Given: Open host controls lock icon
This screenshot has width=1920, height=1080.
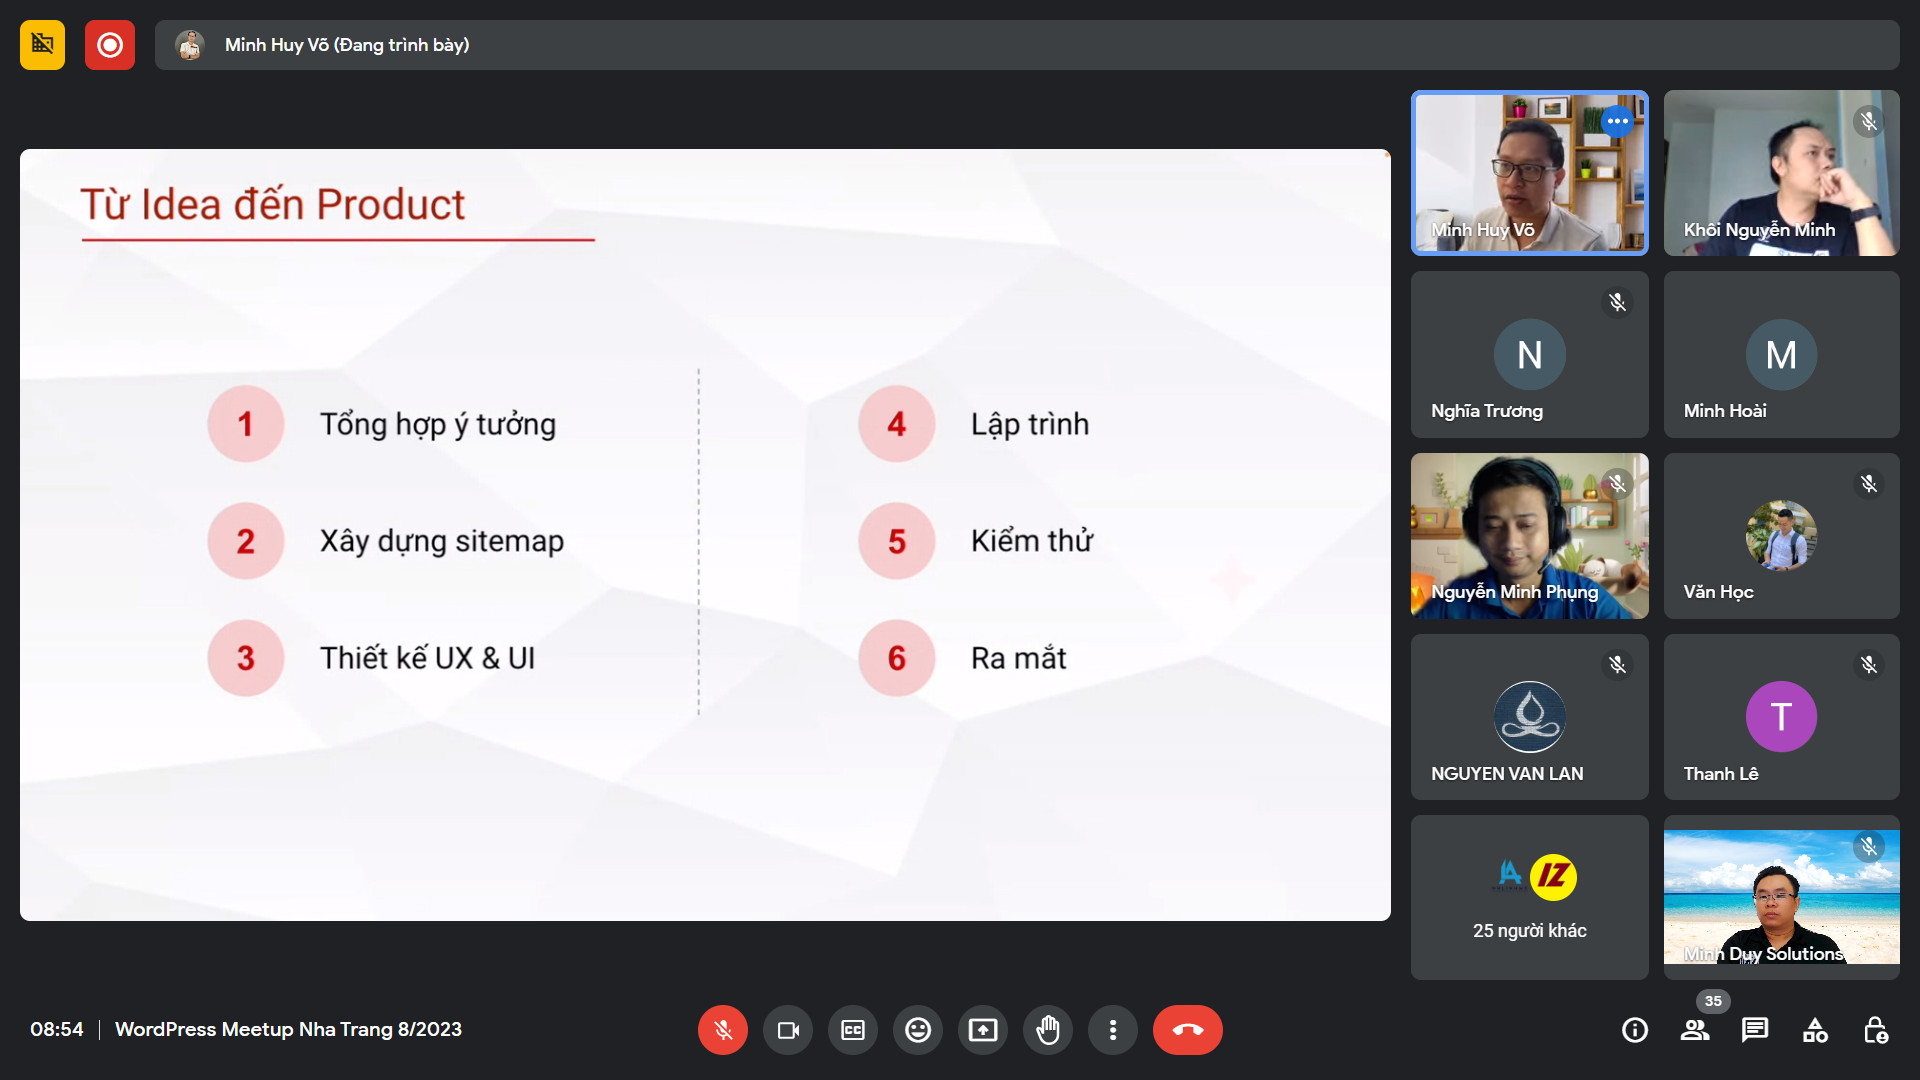Looking at the screenshot, I should 1875,1030.
